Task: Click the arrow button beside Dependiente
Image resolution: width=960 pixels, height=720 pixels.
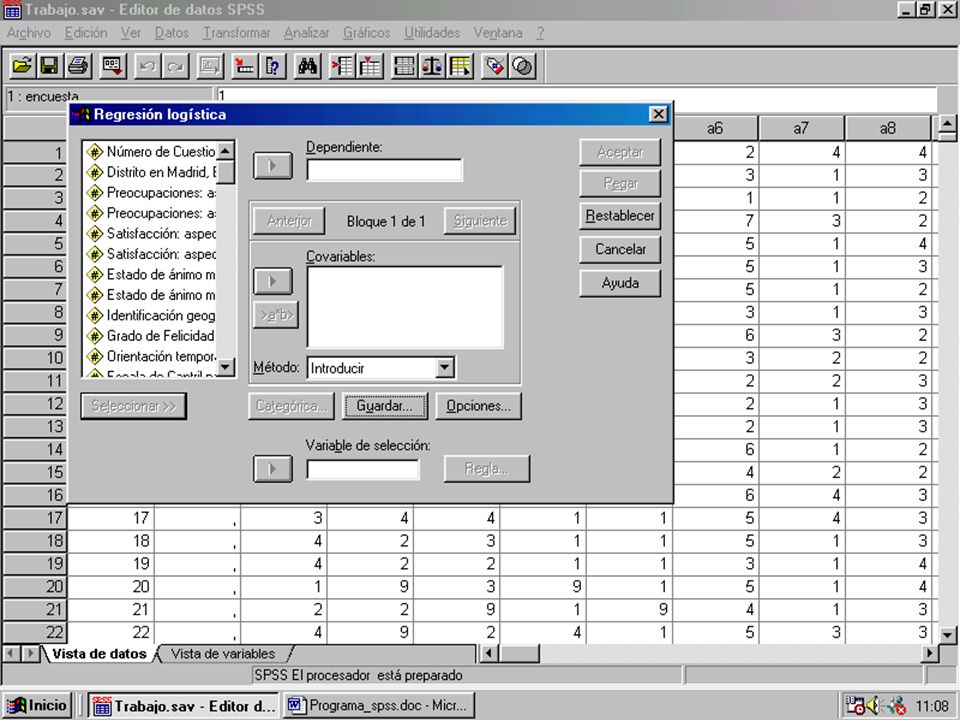Action: (273, 166)
